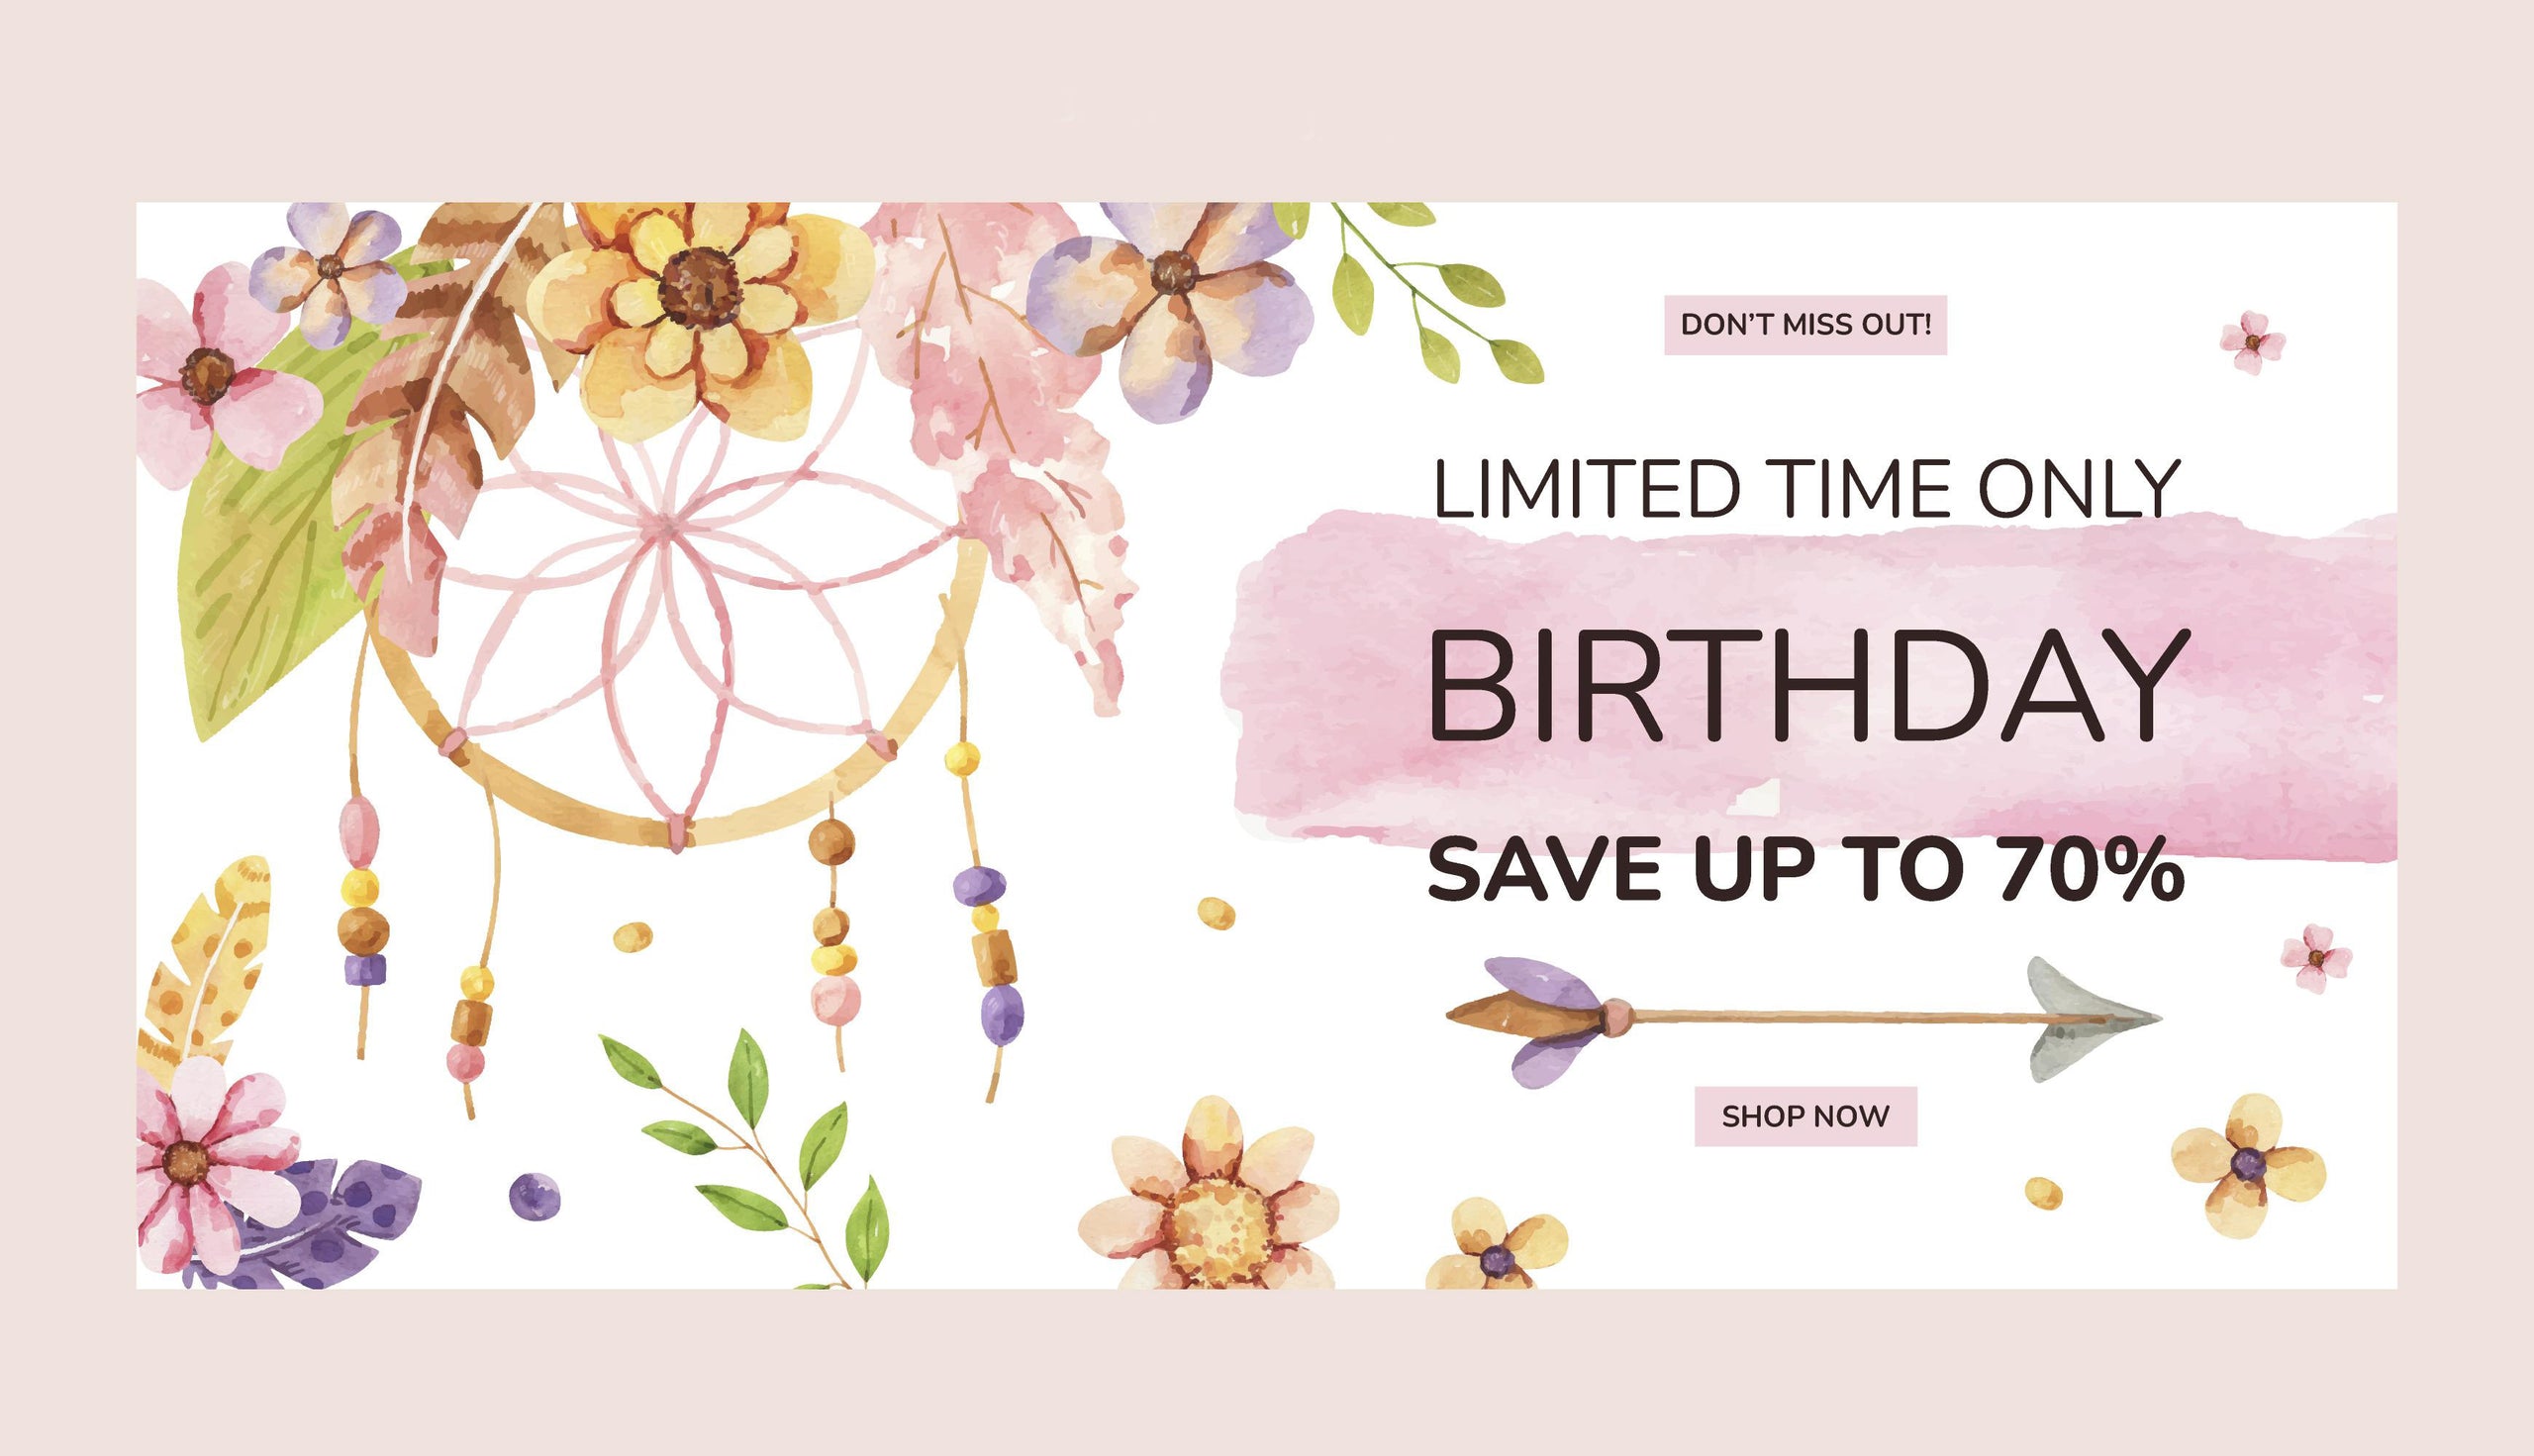The image size is (2534, 1456).
Task: Click the purple-petaled flower at top center
Action: 1170,300
